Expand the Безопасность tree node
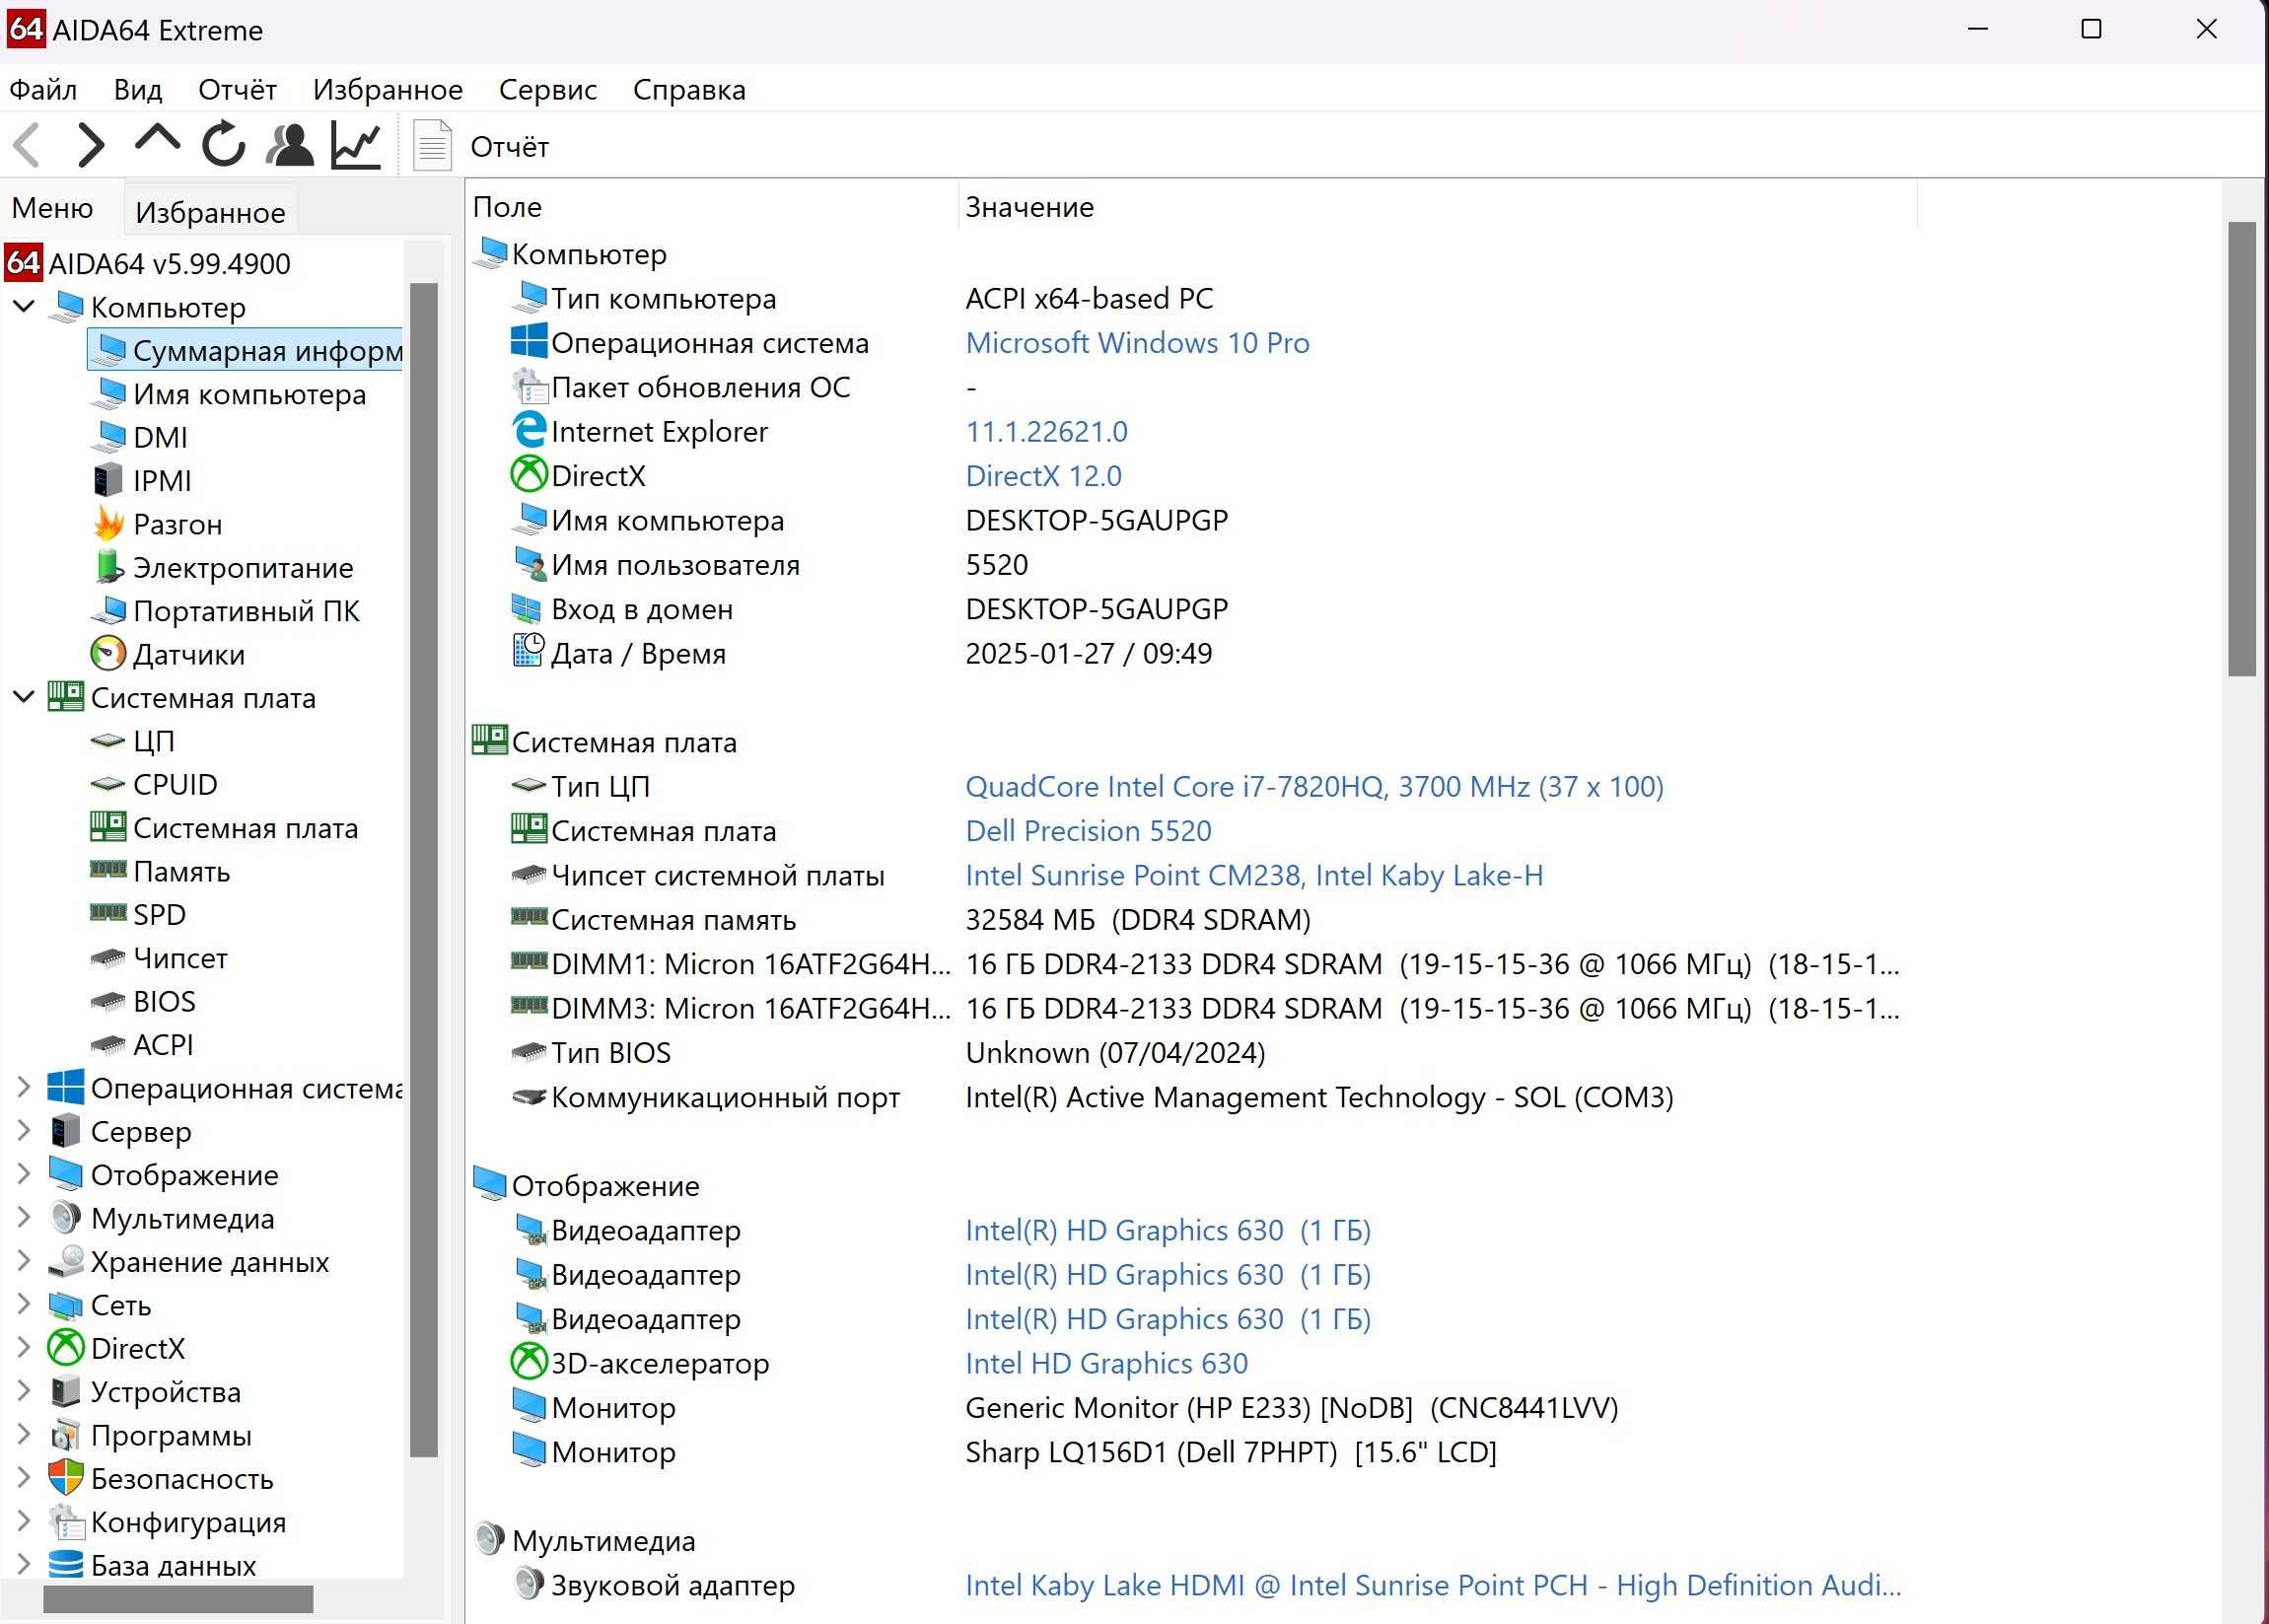 click(24, 1477)
